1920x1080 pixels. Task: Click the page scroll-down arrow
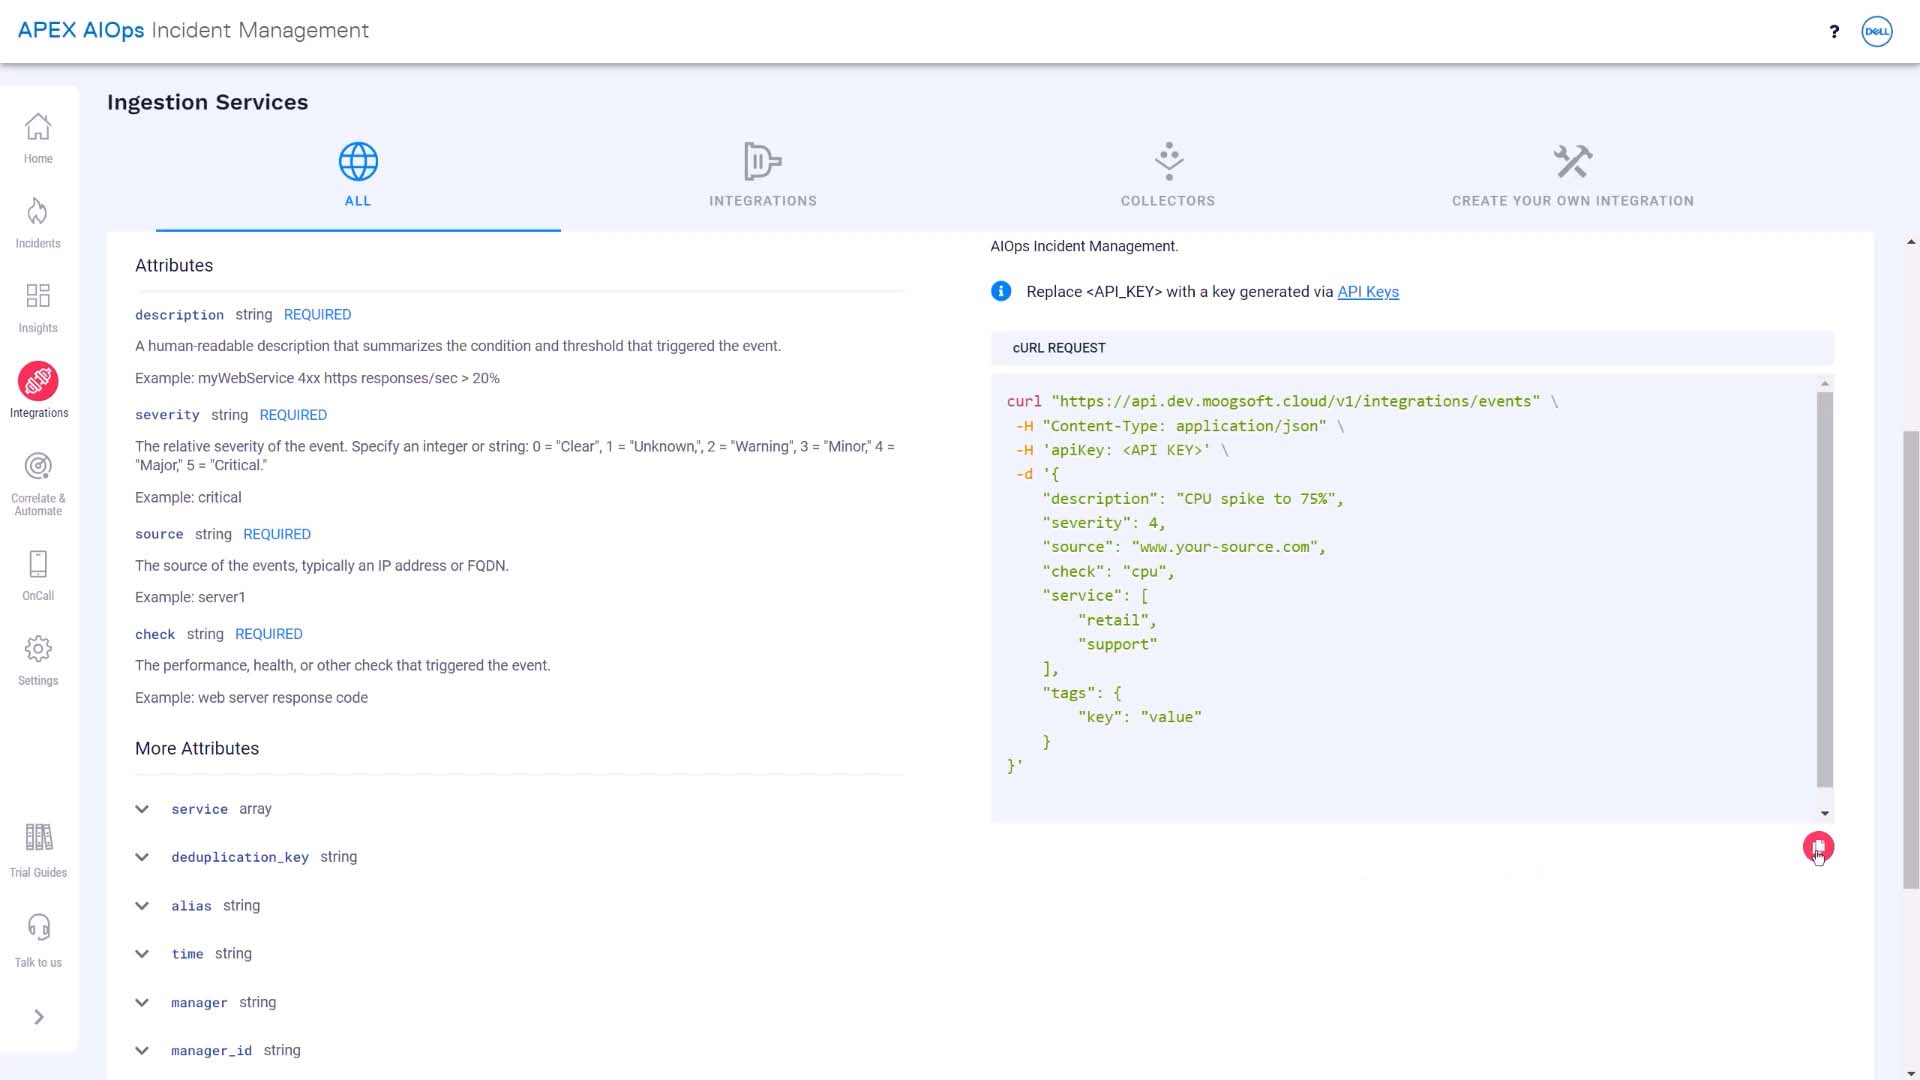pos(1911,1073)
